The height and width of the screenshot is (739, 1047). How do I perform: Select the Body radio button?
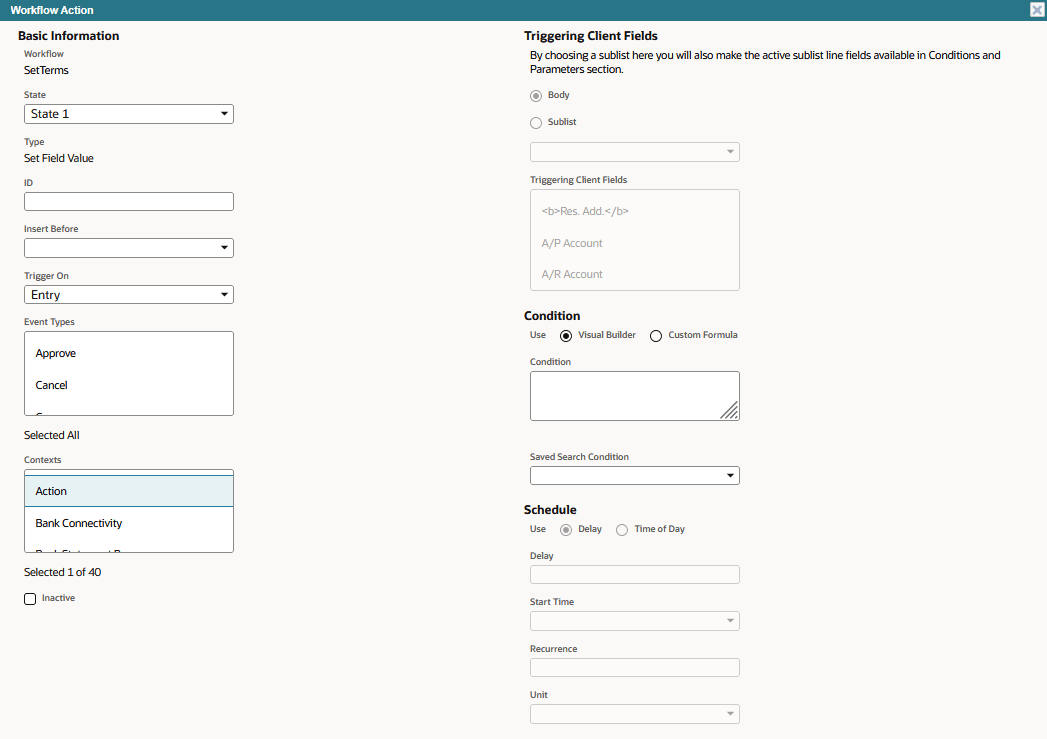click(536, 96)
